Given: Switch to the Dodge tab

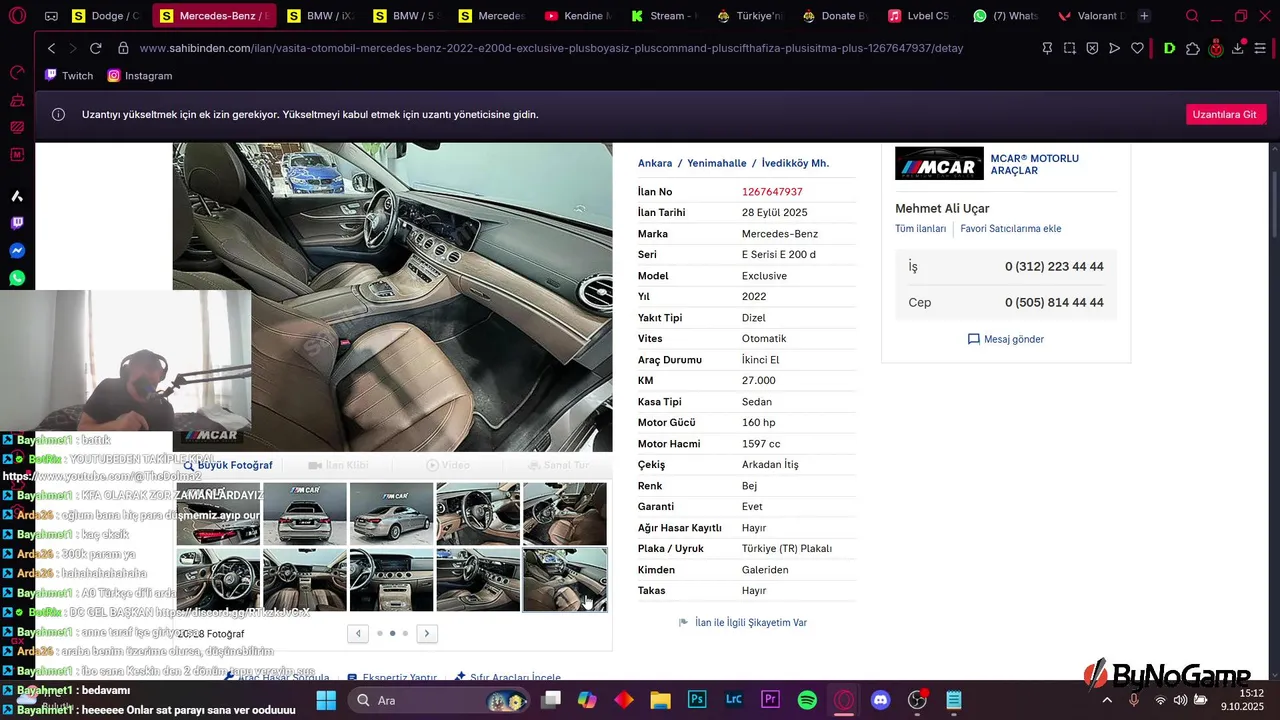Looking at the screenshot, I should 106,16.
